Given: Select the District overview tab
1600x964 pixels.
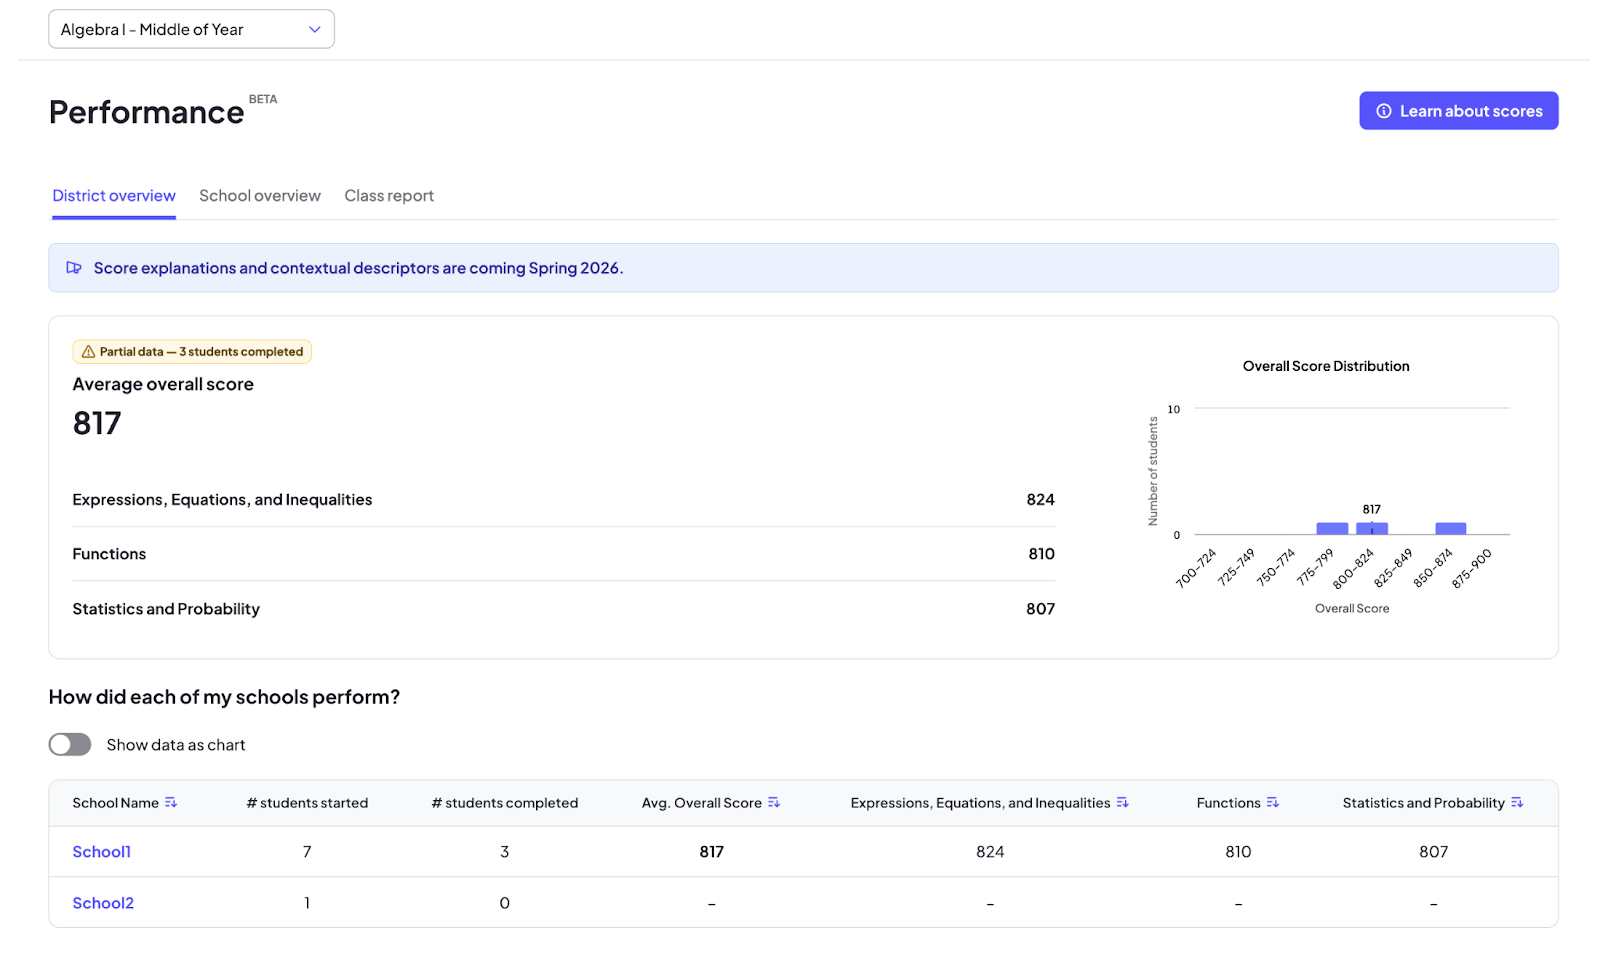Looking at the screenshot, I should 113,195.
